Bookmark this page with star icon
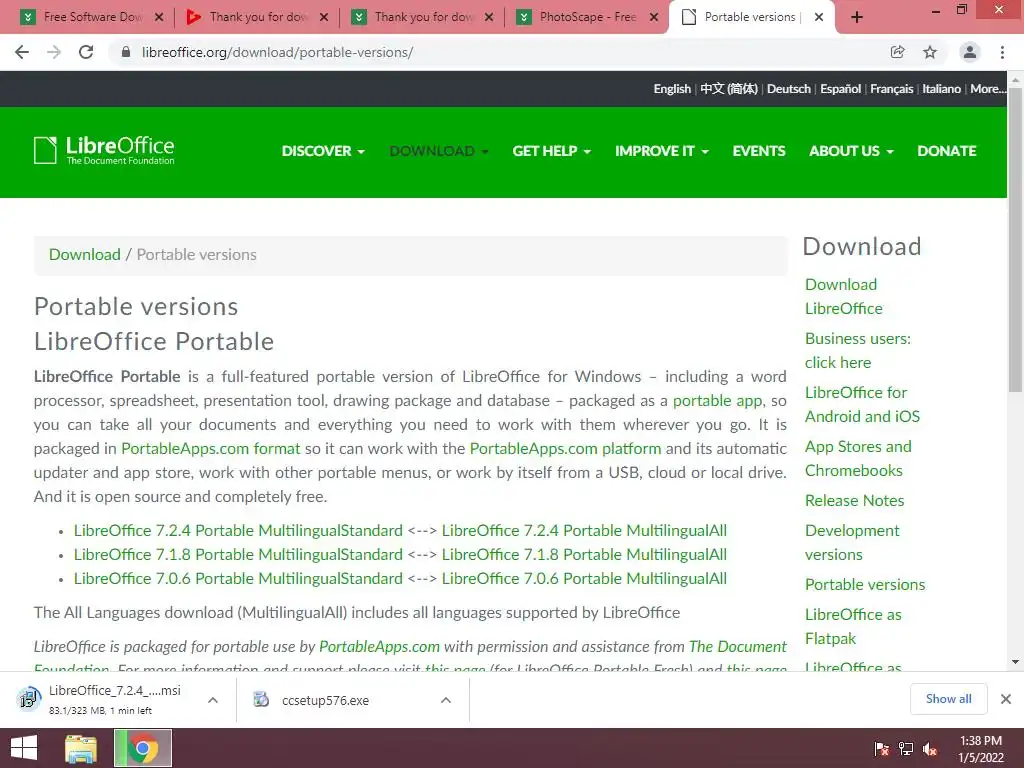 (x=930, y=52)
